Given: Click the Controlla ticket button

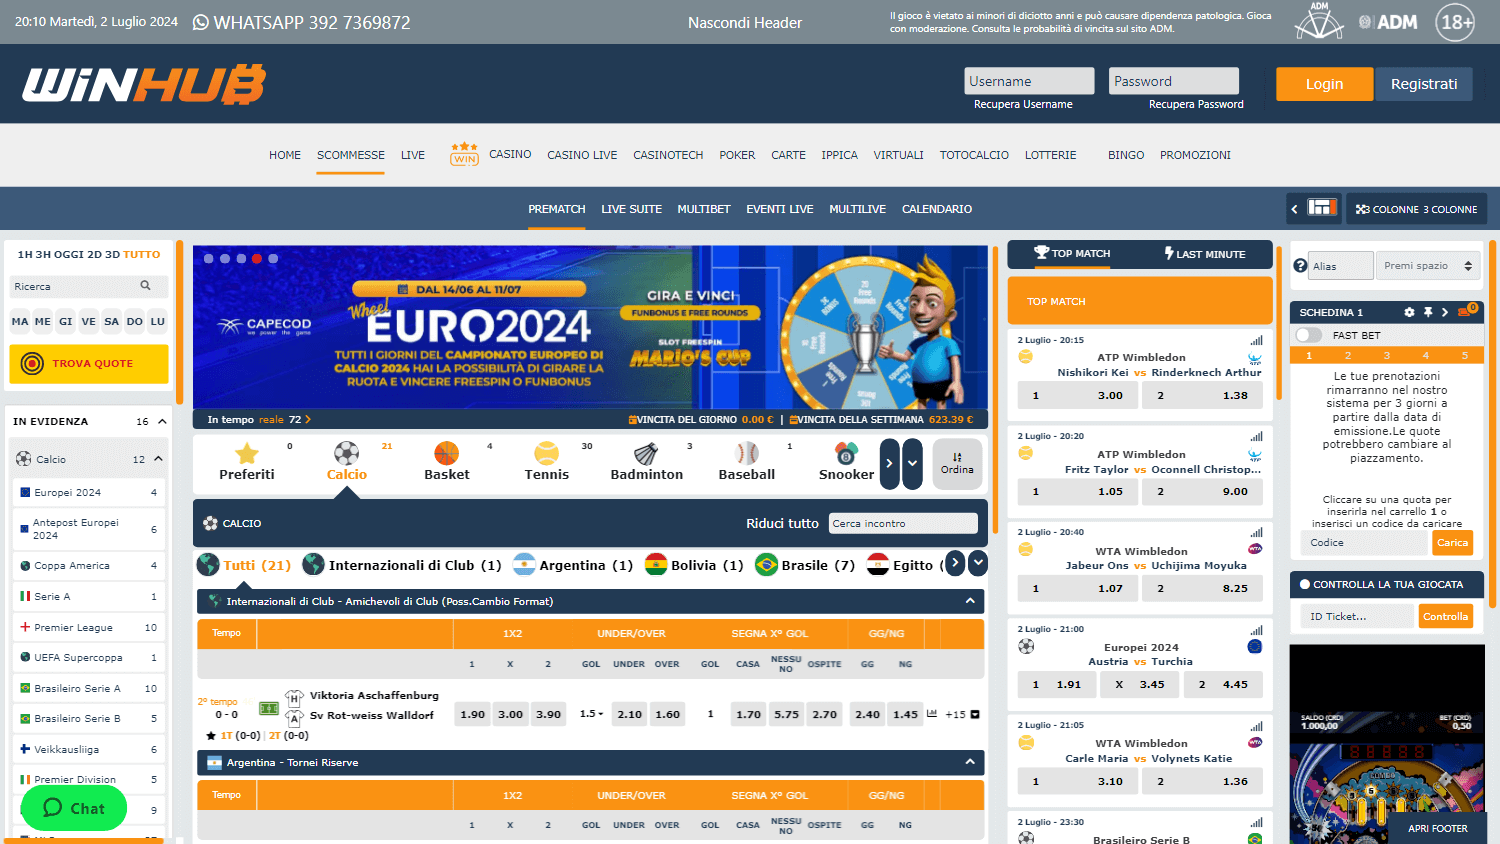Looking at the screenshot, I should coord(1446,616).
